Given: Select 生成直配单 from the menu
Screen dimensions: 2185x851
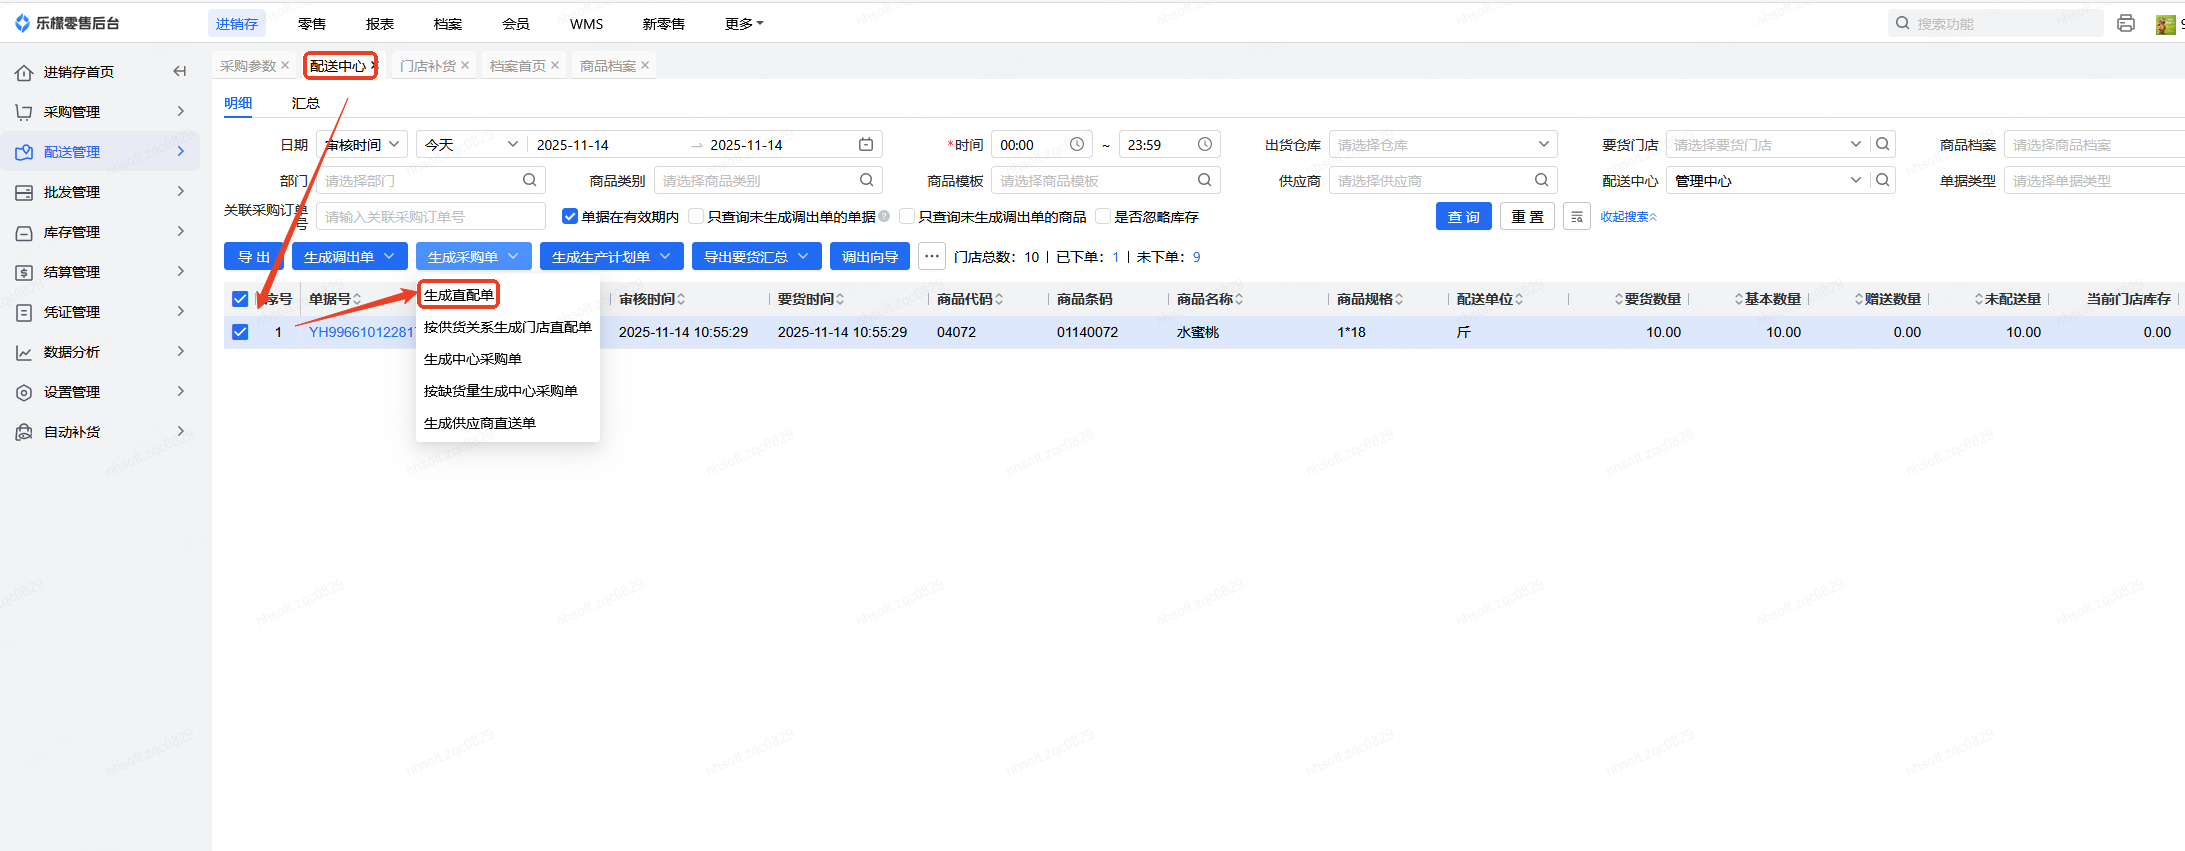Looking at the screenshot, I should point(458,295).
